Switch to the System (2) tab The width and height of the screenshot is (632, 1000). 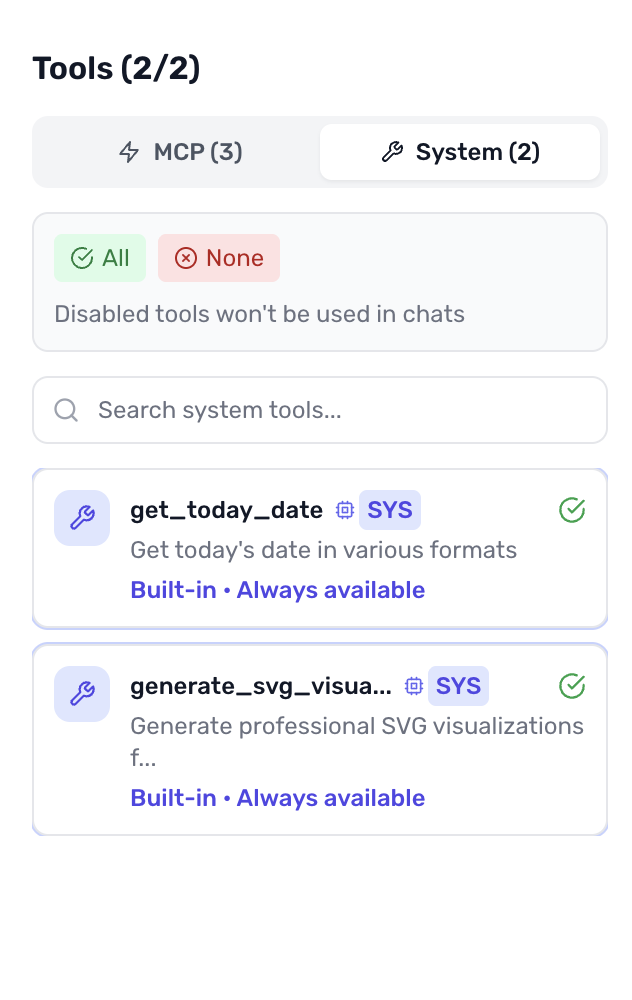coord(459,151)
